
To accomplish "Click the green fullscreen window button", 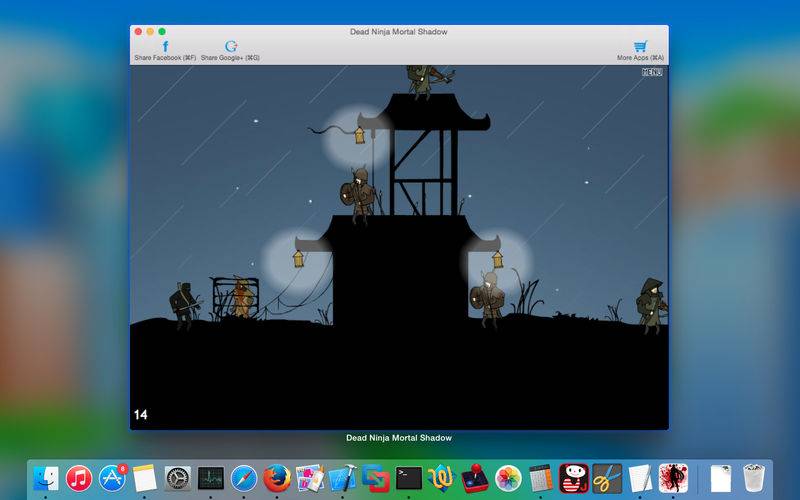I will (x=162, y=32).
